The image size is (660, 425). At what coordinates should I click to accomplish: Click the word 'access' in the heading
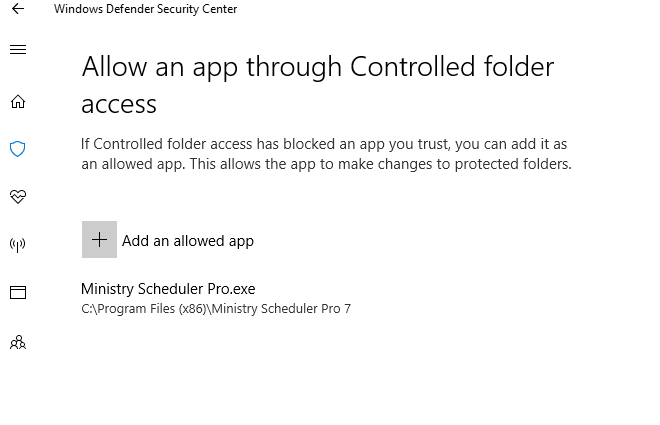[x=119, y=103]
